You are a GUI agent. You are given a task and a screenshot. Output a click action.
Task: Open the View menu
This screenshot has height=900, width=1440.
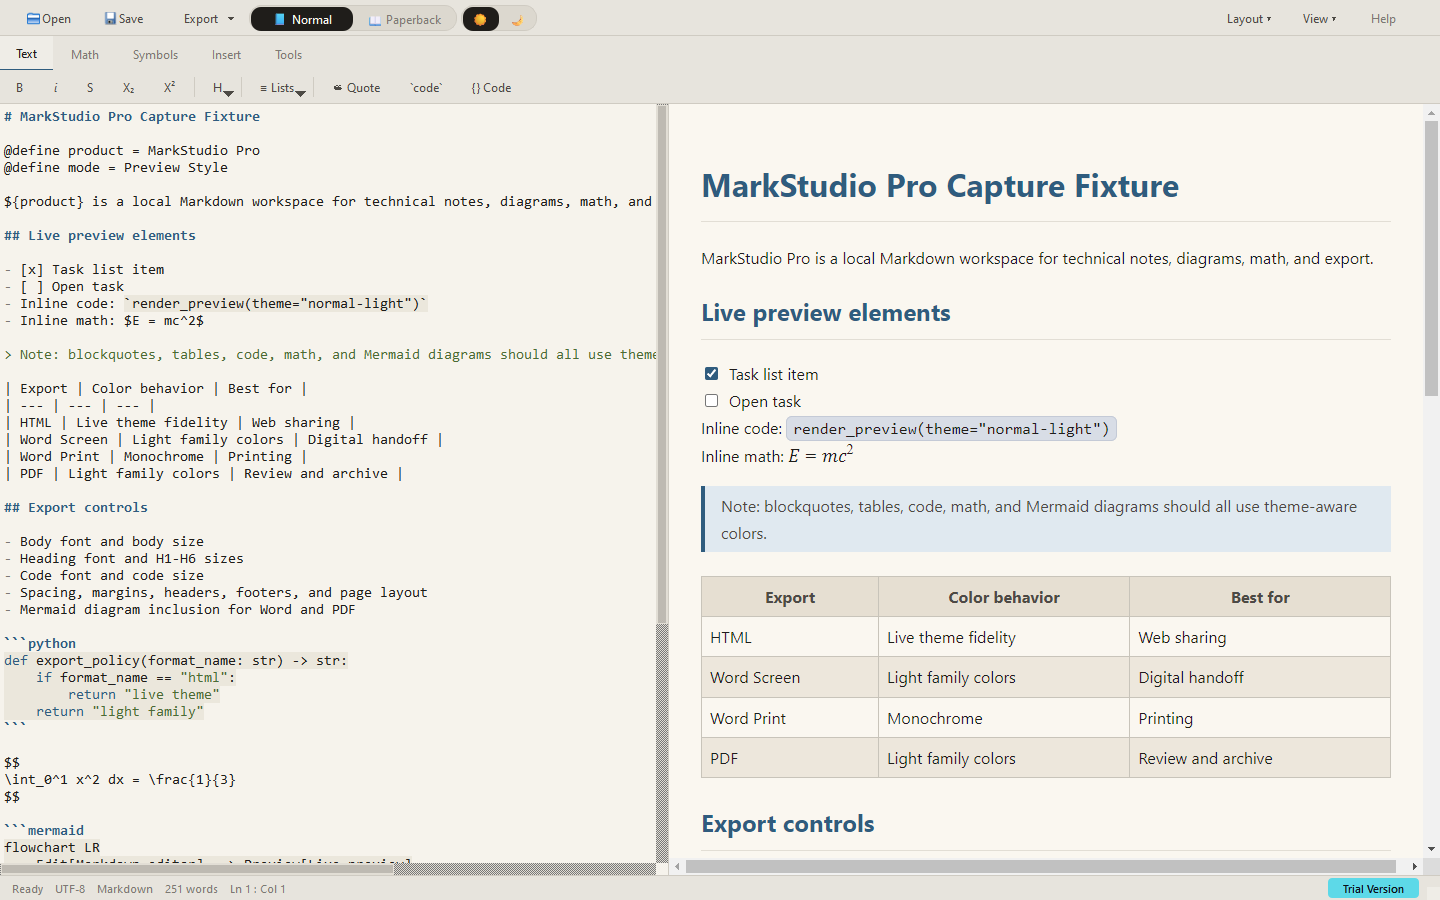1319,19
